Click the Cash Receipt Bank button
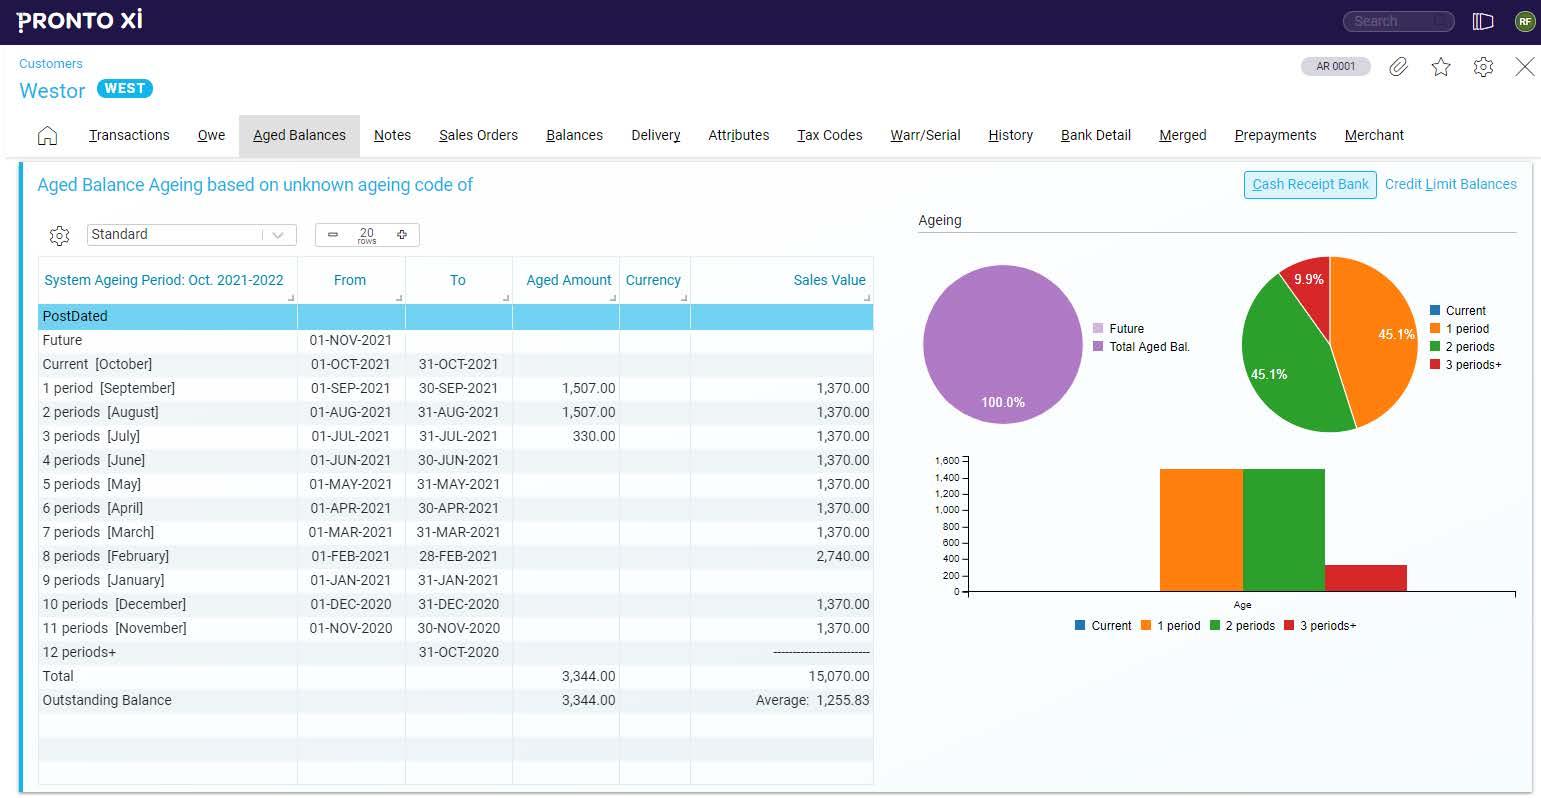This screenshot has width=1541, height=798. point(1309,184)
